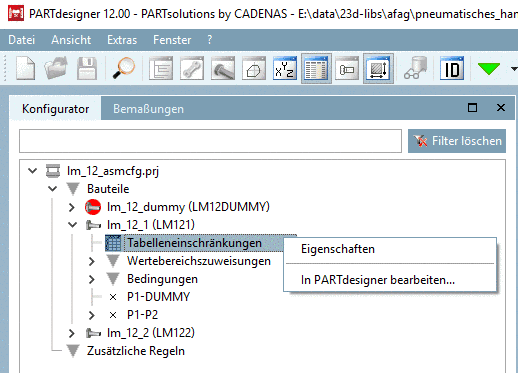Select the Bauteile tree item
The image size is (518, 373).
(x=108, y=189)
